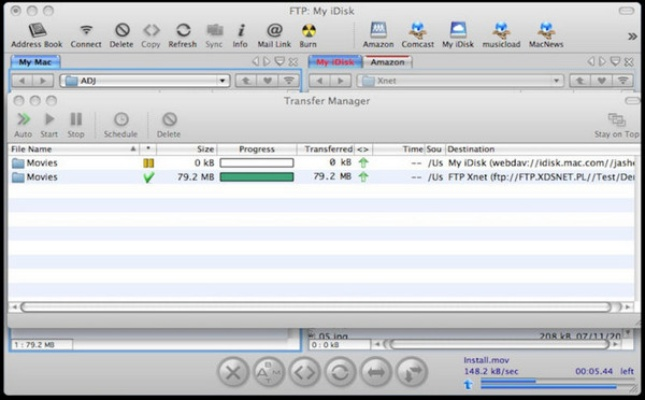The width and height of the screenshot is (645, 400).
Task: Click the round cancel X button at bottom
Action: (232, 373)
